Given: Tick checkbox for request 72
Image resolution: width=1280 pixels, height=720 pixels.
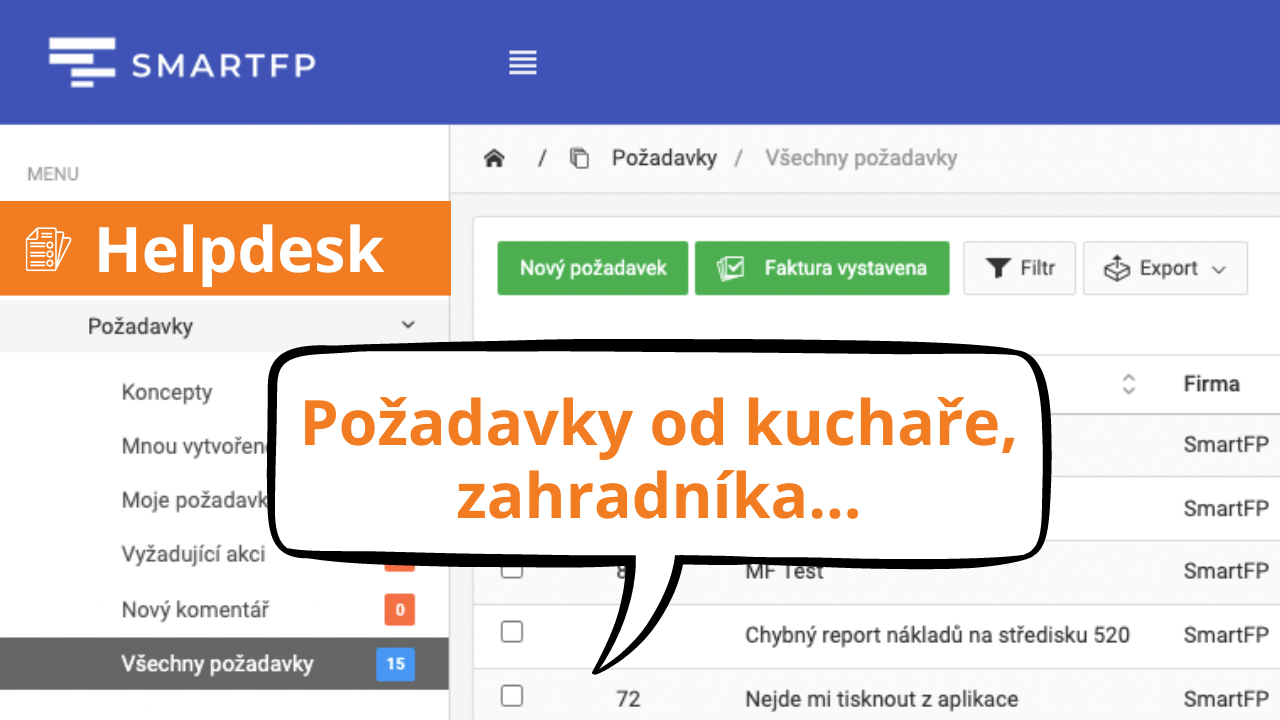Looking at the screenshot, I should [x=511, y=696].
